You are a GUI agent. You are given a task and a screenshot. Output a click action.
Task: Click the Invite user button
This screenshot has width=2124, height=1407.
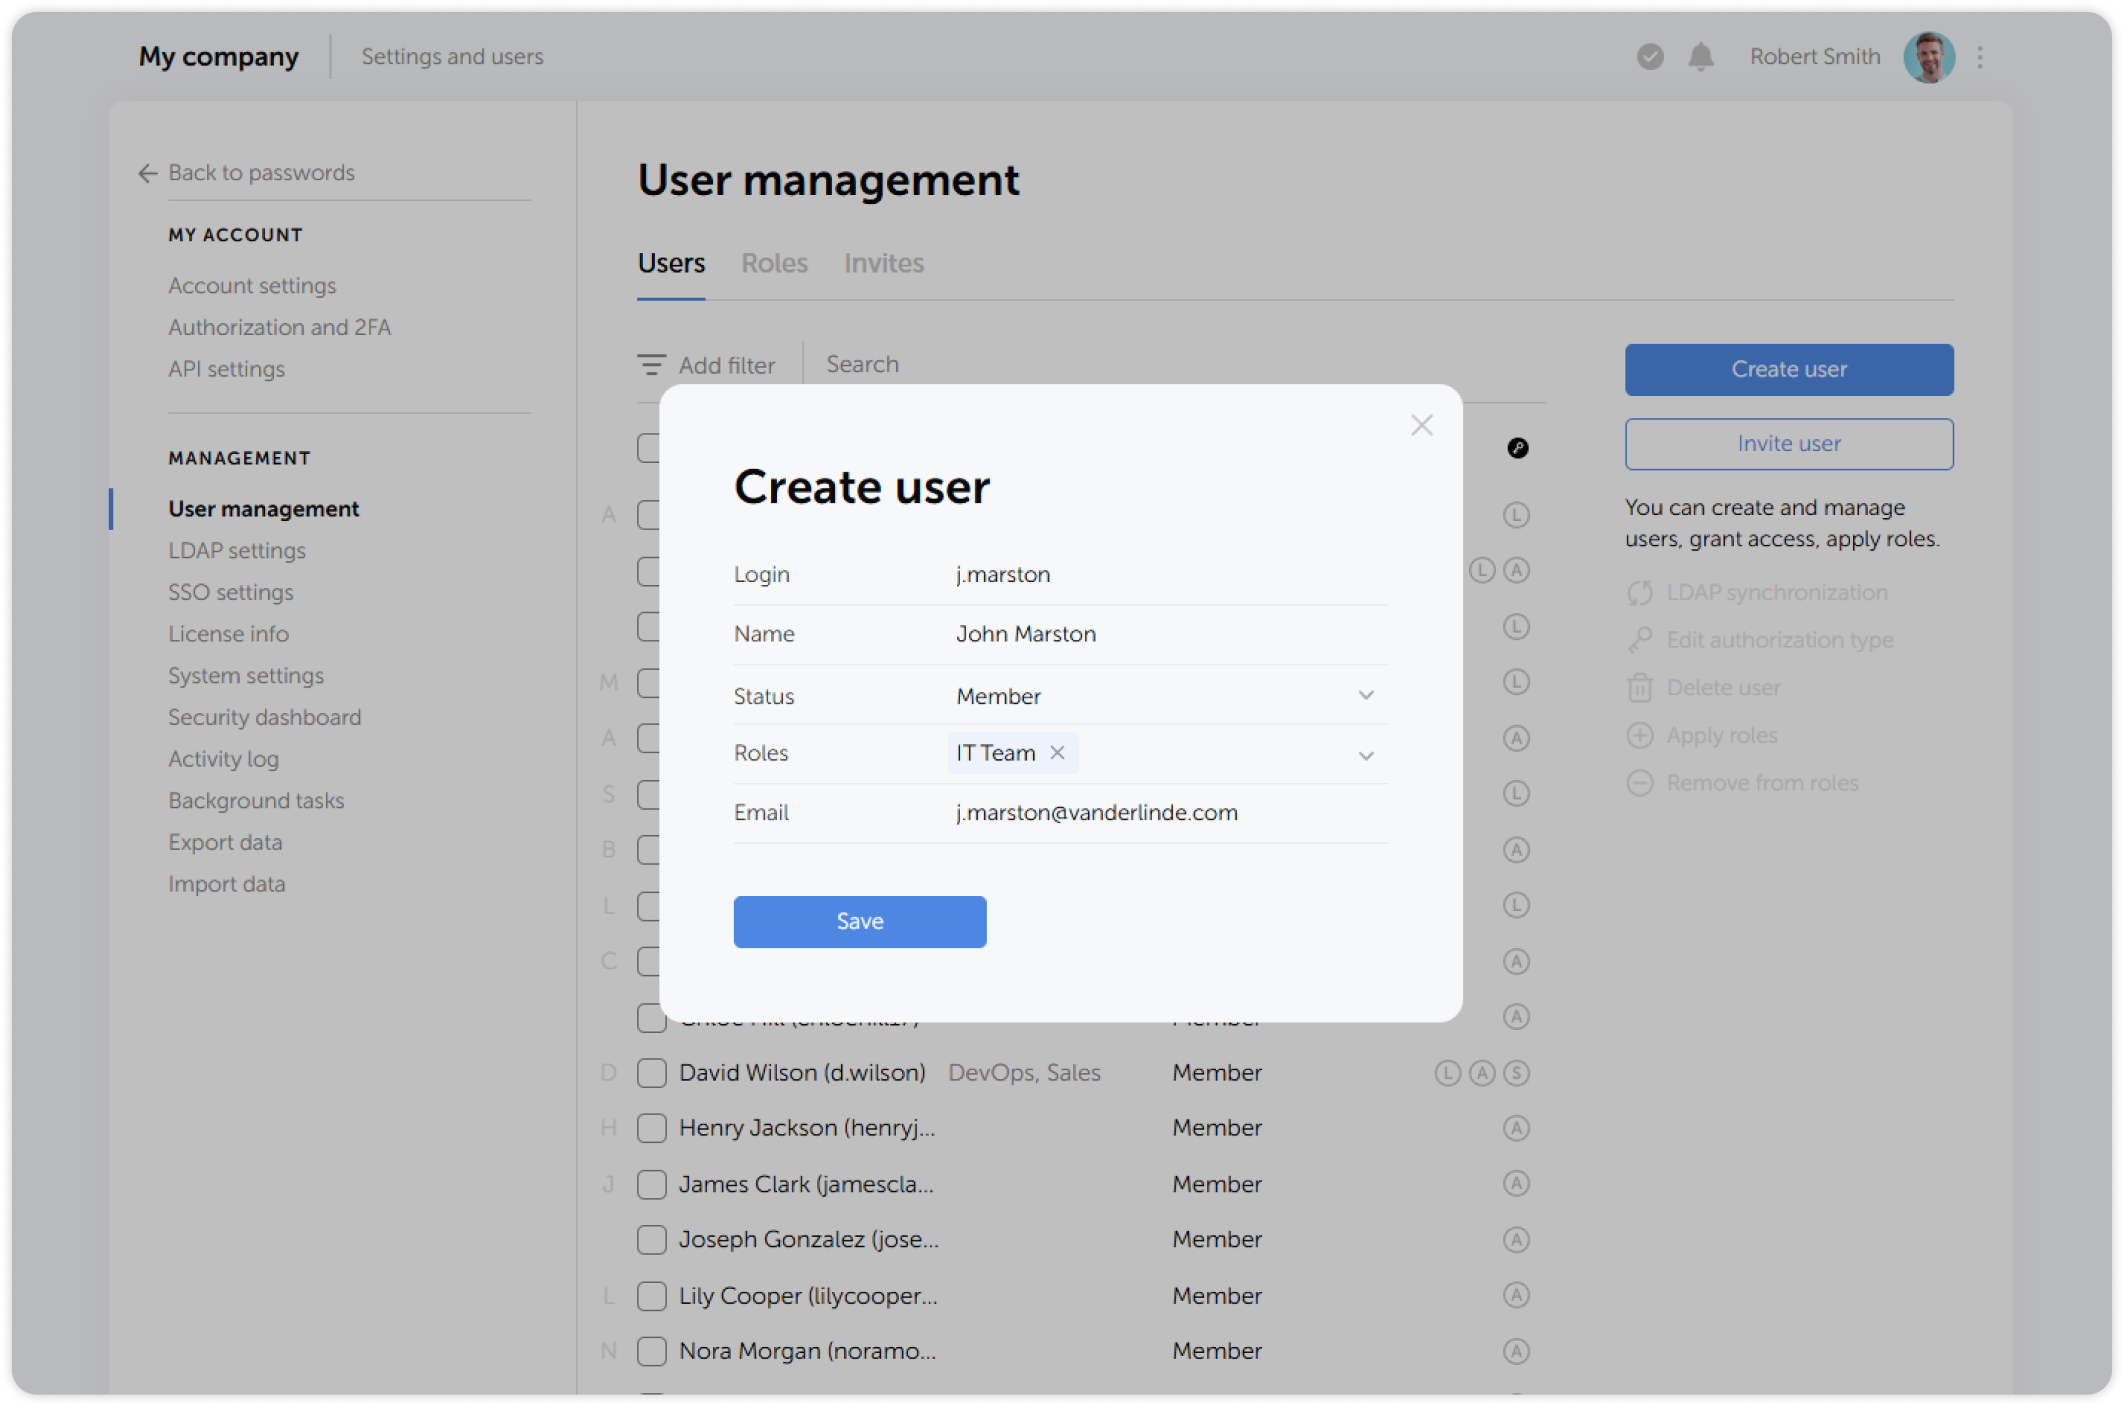(1788, 443)
